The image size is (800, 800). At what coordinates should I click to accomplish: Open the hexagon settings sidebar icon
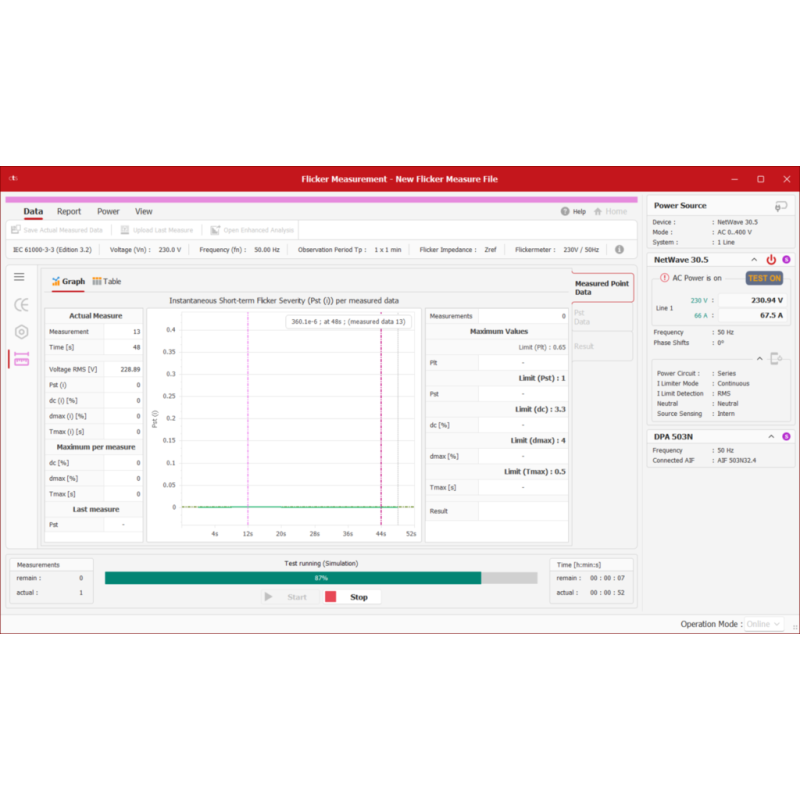point(21,332)
